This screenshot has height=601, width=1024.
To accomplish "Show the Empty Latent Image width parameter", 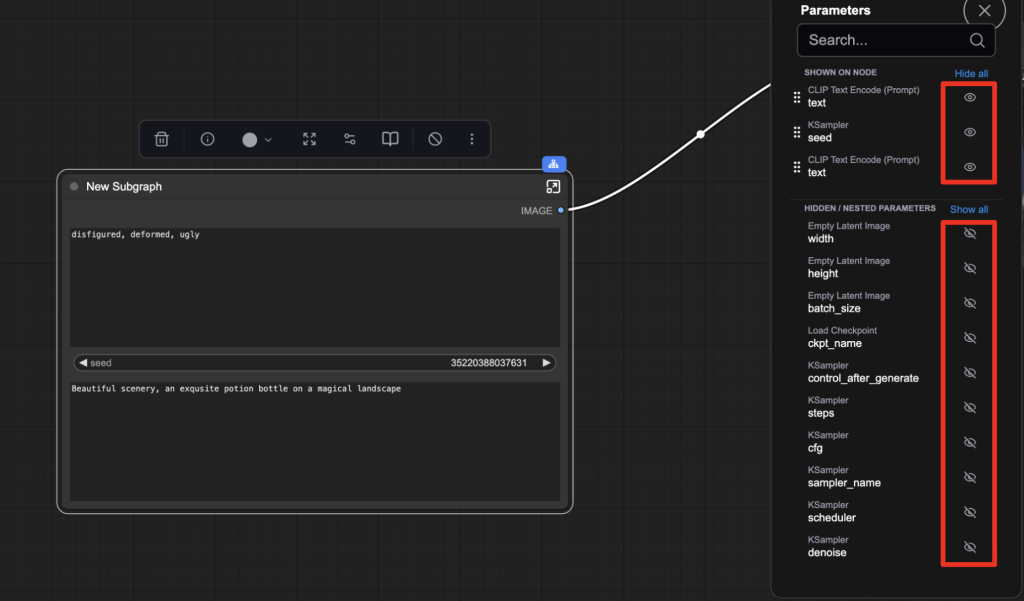I will pos(969,233).
